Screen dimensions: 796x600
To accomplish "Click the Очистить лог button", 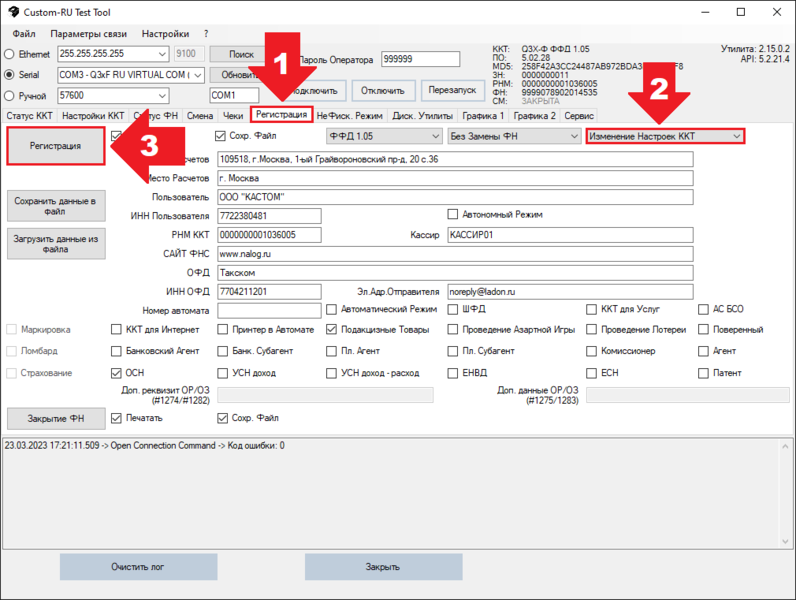I will pos(136,567).
